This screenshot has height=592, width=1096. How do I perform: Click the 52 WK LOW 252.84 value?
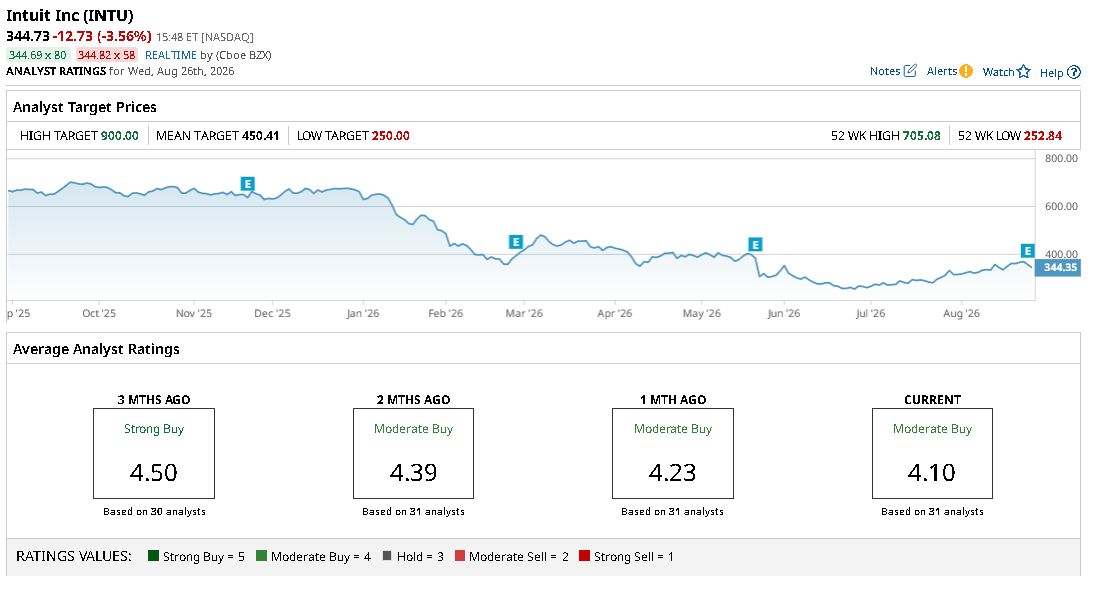tap(1043, 136)
